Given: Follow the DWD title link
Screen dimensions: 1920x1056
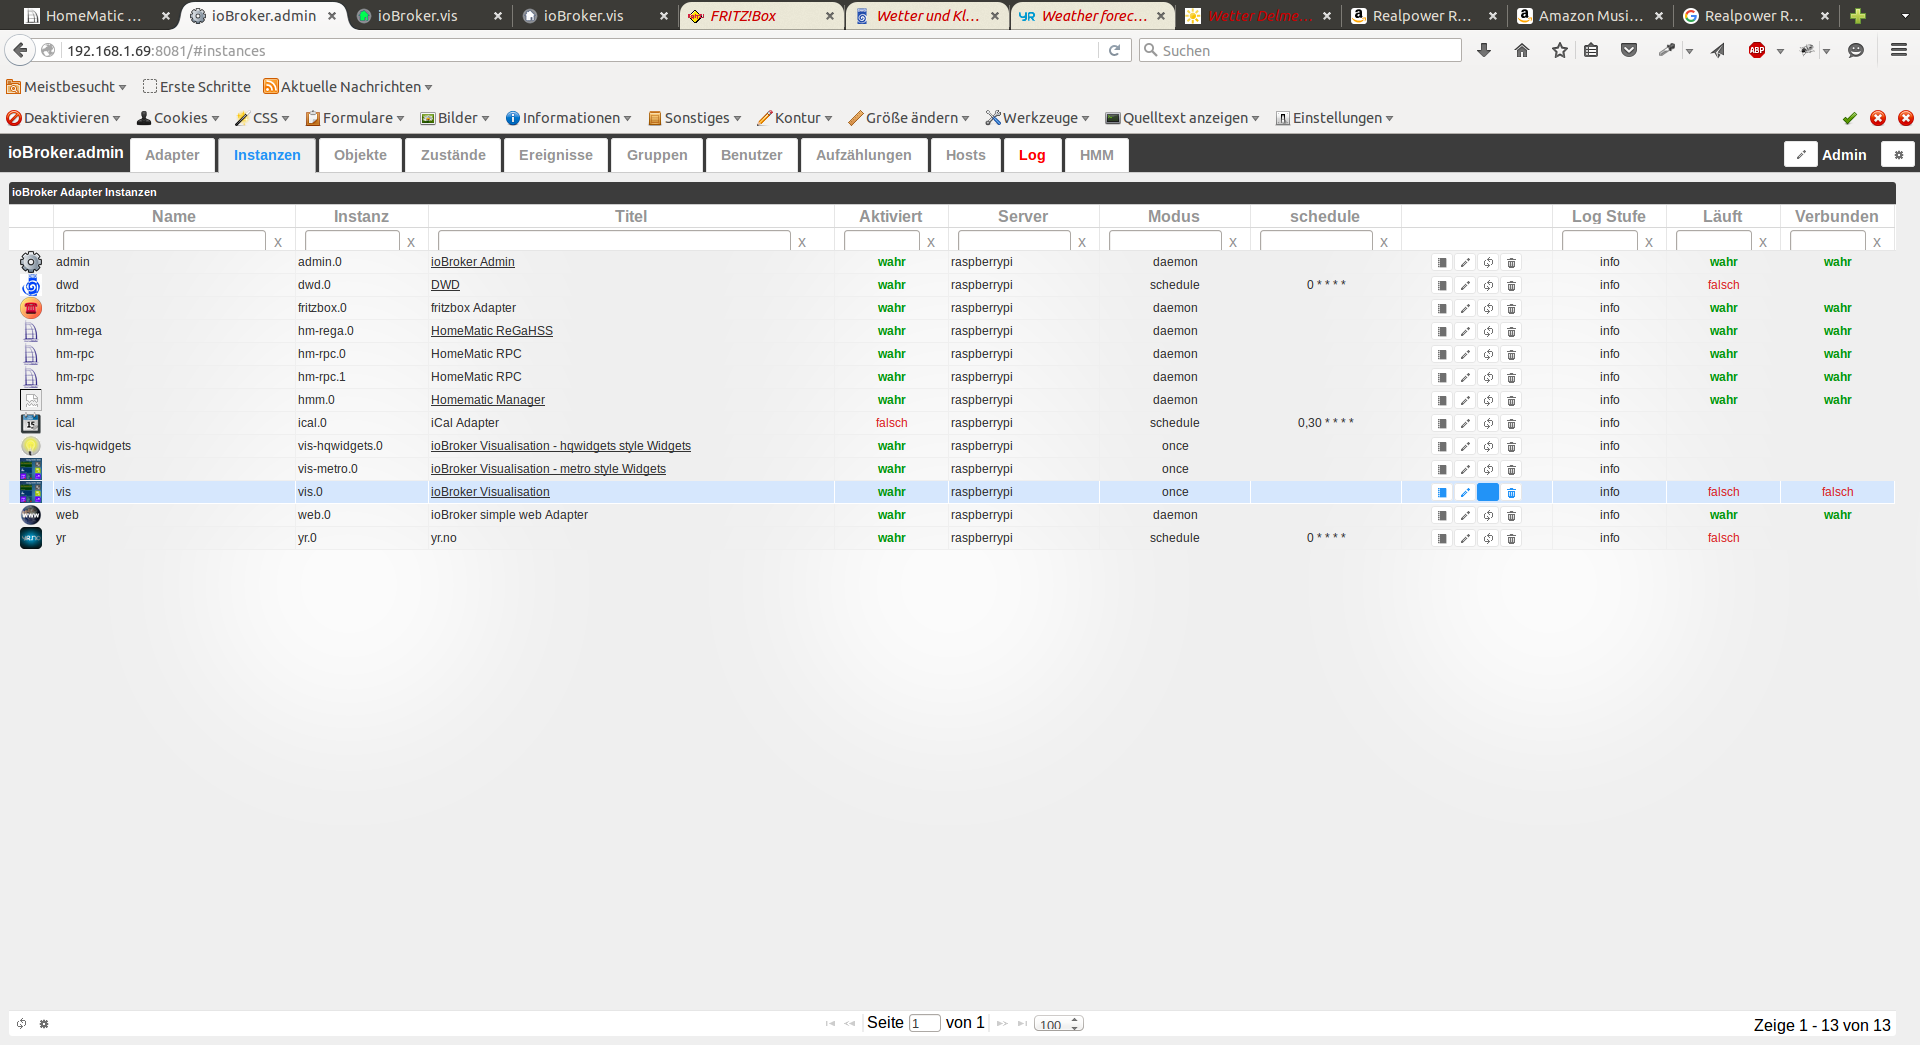Looking at the screenshot, I should coord(445,285).
